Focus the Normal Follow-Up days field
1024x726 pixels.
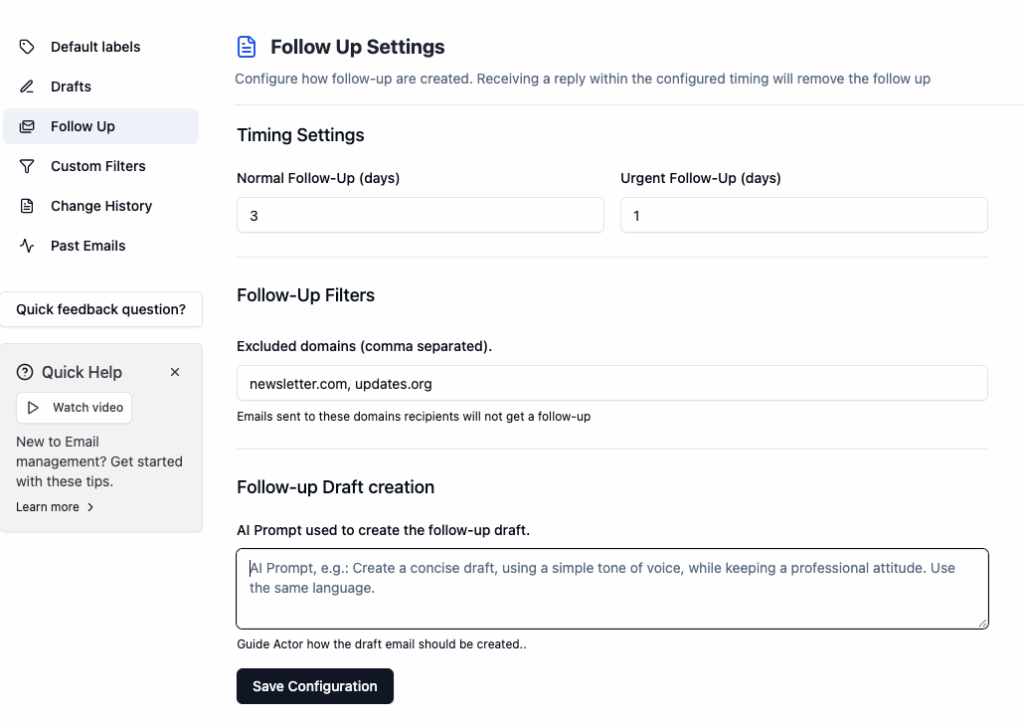coord(420,215)
